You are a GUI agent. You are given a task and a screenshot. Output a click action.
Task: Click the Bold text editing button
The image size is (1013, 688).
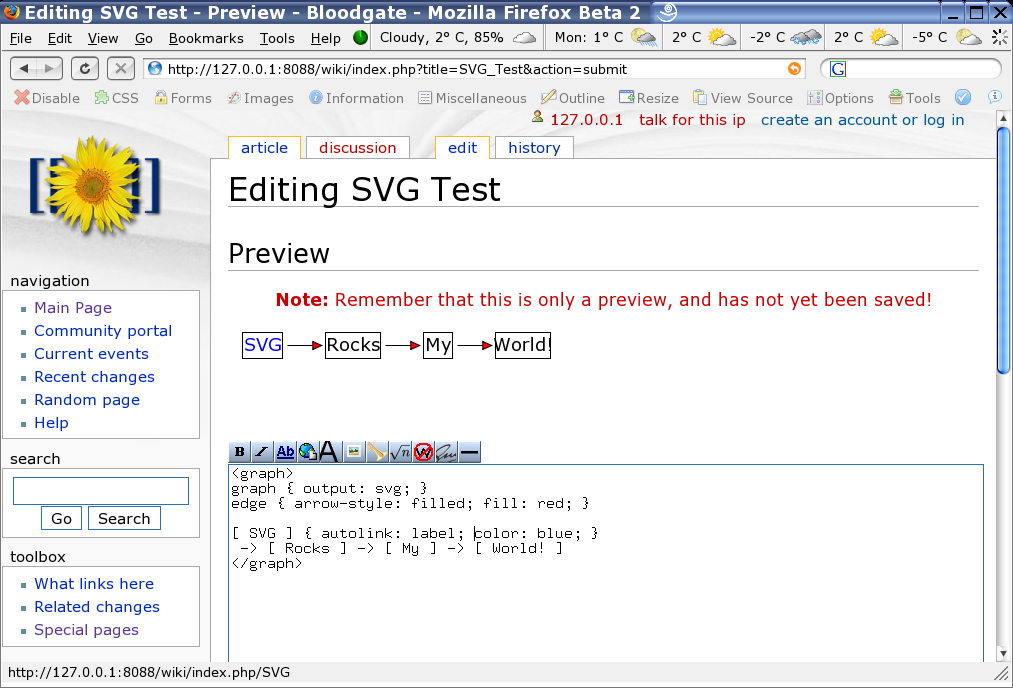pyautogui.click(x=240, y=452)
